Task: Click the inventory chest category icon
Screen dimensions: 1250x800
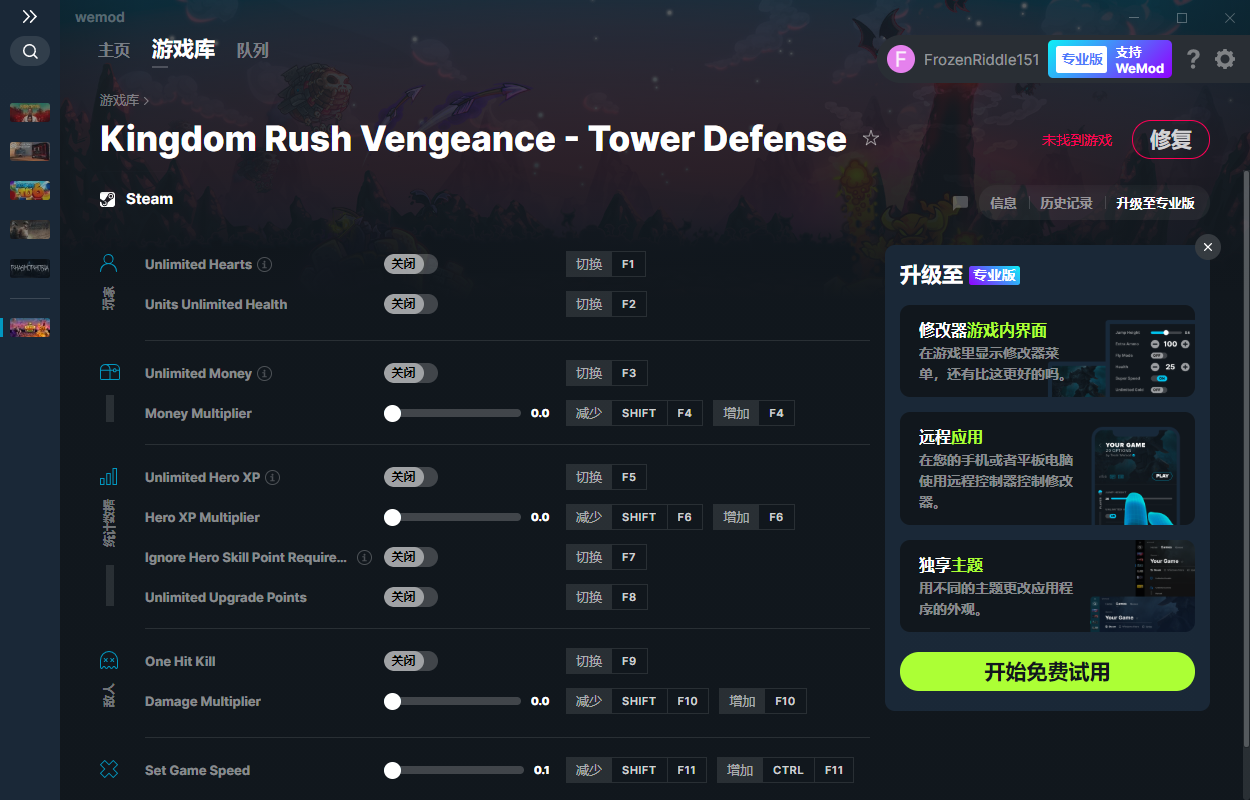Action: point(109,373)
